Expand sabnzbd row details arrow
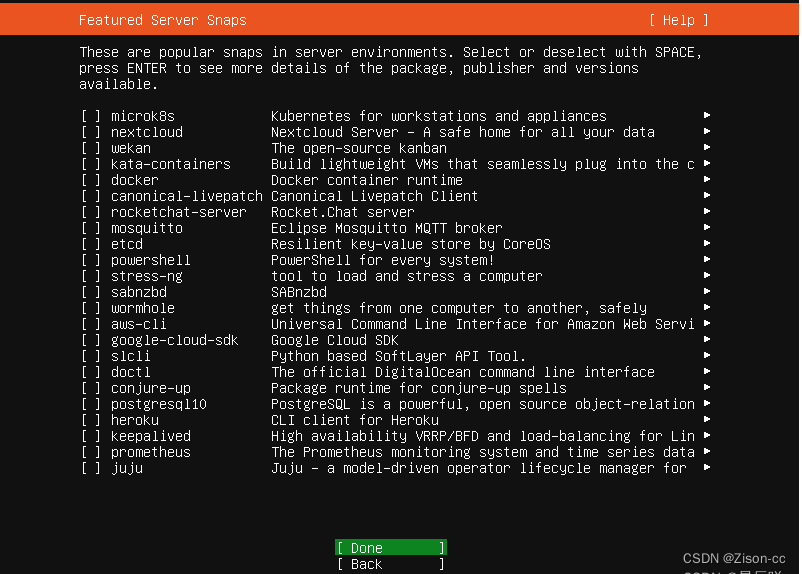Screen dimensions: 802x574 (707, 291)
